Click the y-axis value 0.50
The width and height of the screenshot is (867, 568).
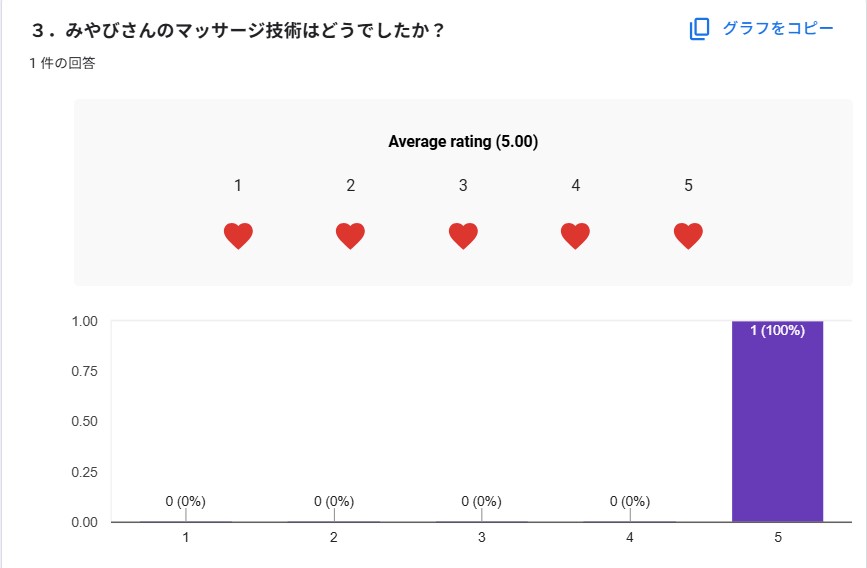(84, 422)
